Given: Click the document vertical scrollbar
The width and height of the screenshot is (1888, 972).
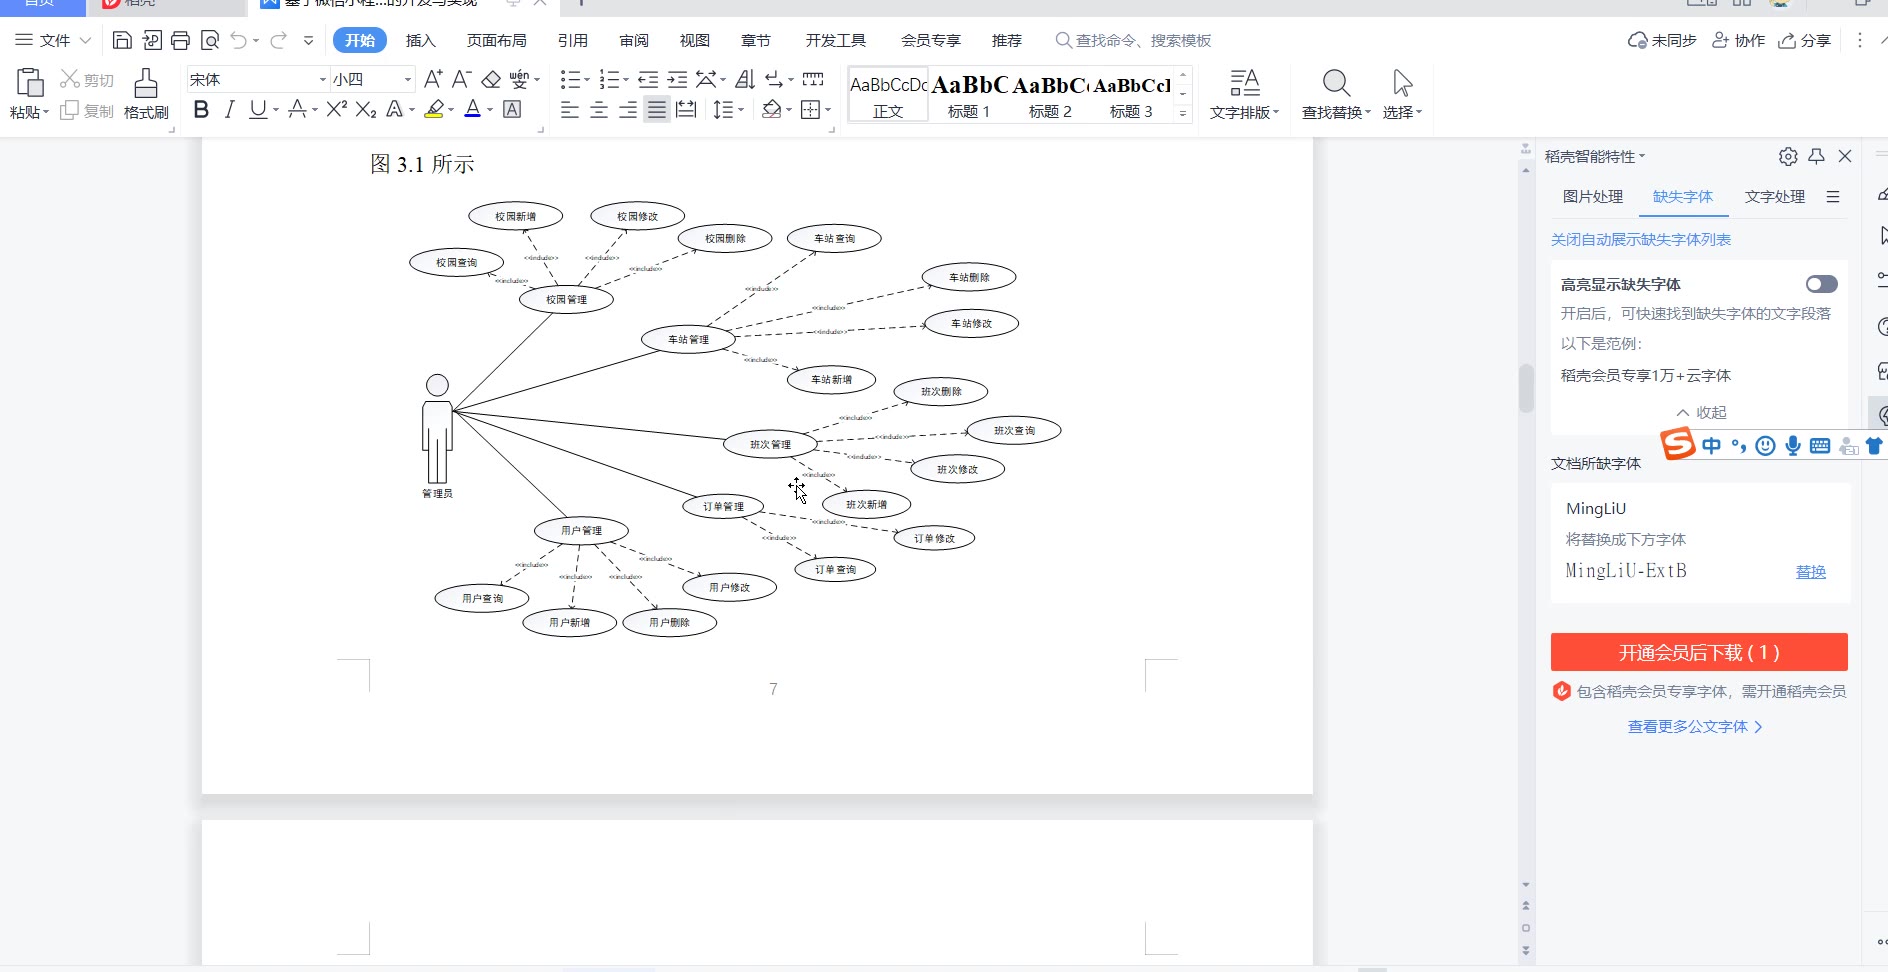Looking at the screenshot, I should (x=1526, y=388).
